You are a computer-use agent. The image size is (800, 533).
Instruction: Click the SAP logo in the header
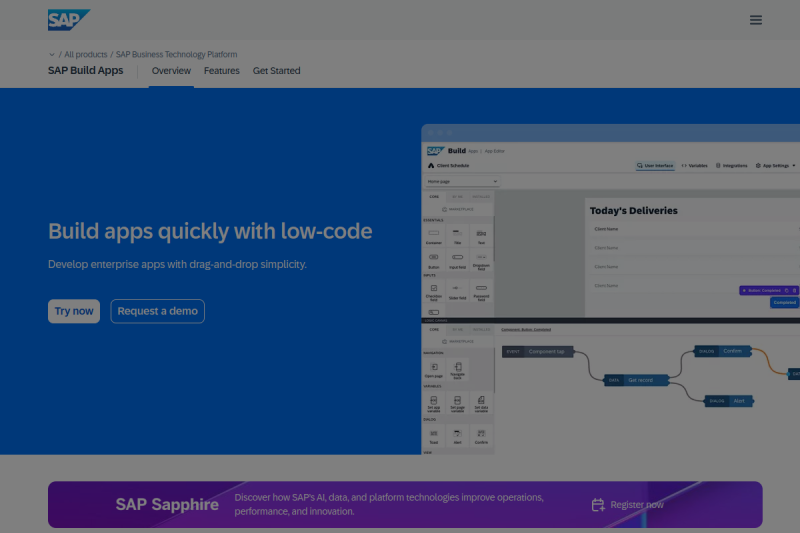pos(69,20)
